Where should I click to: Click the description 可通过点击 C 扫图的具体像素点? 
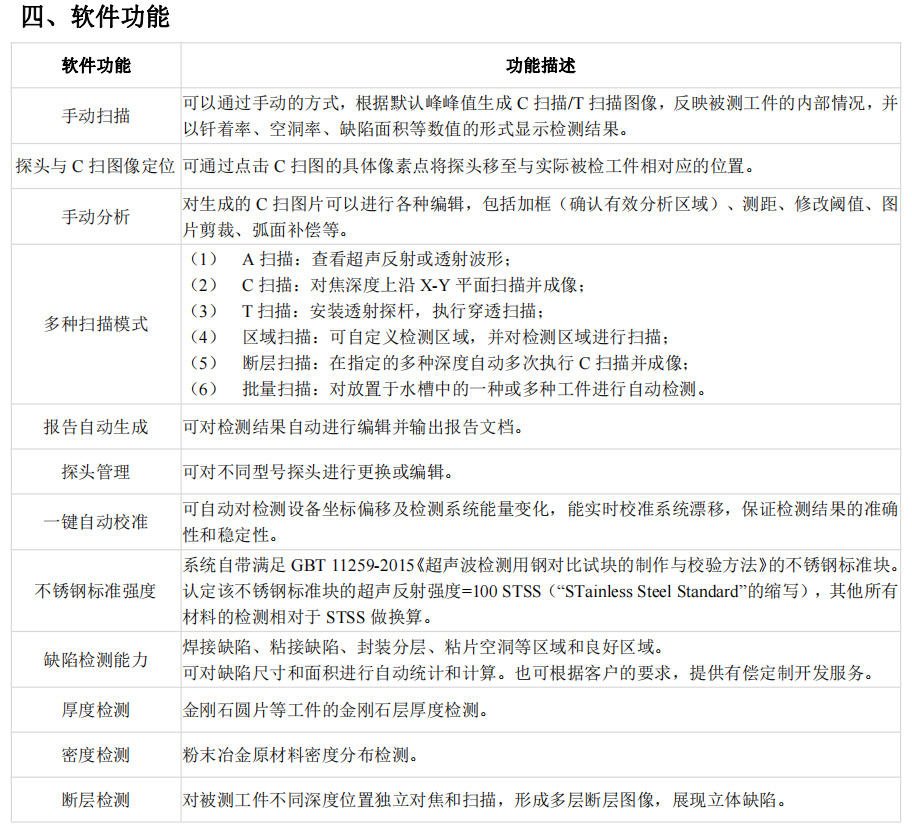click(469, 166)
